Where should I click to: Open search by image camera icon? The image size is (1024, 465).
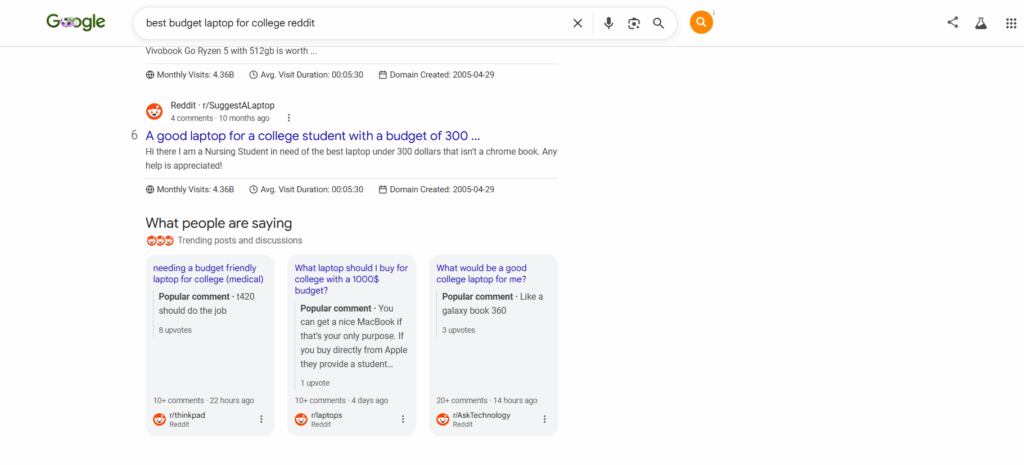coord(633,24)
